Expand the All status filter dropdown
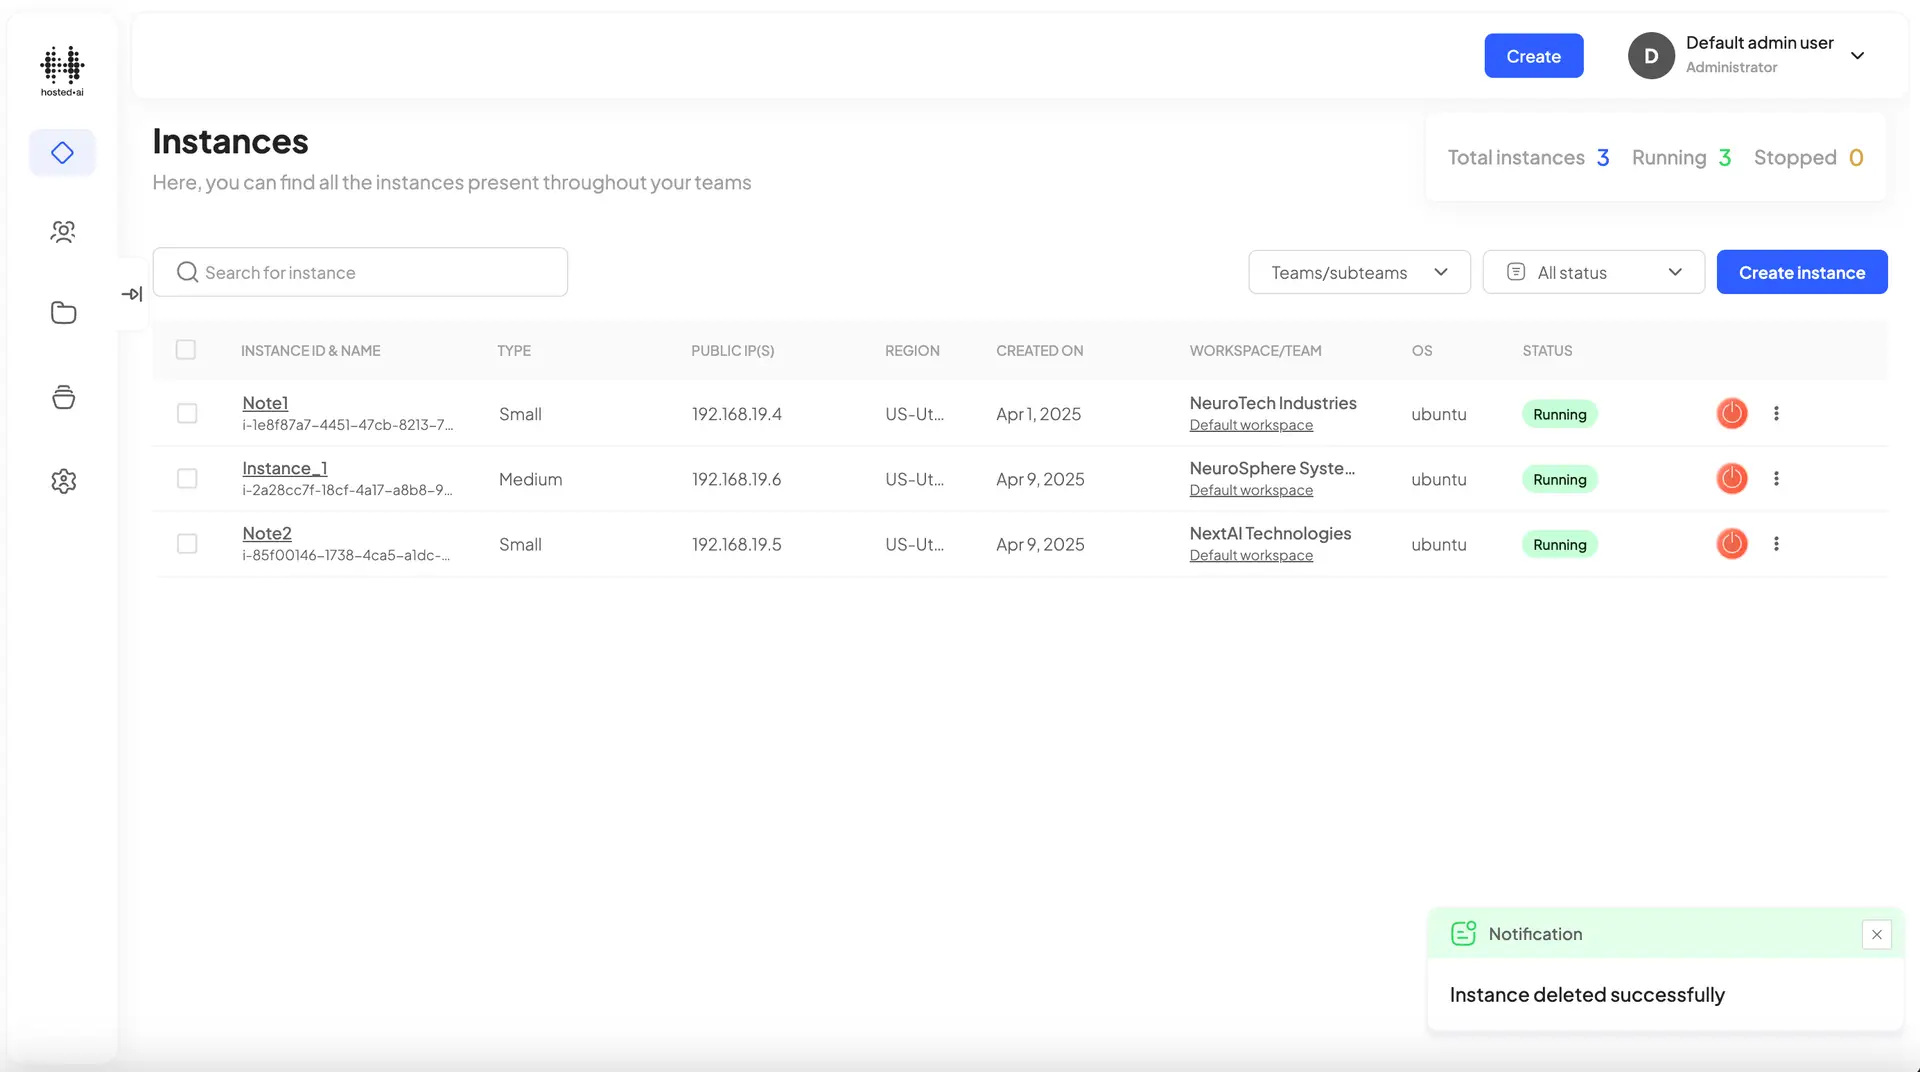 tap(1593, 271)
